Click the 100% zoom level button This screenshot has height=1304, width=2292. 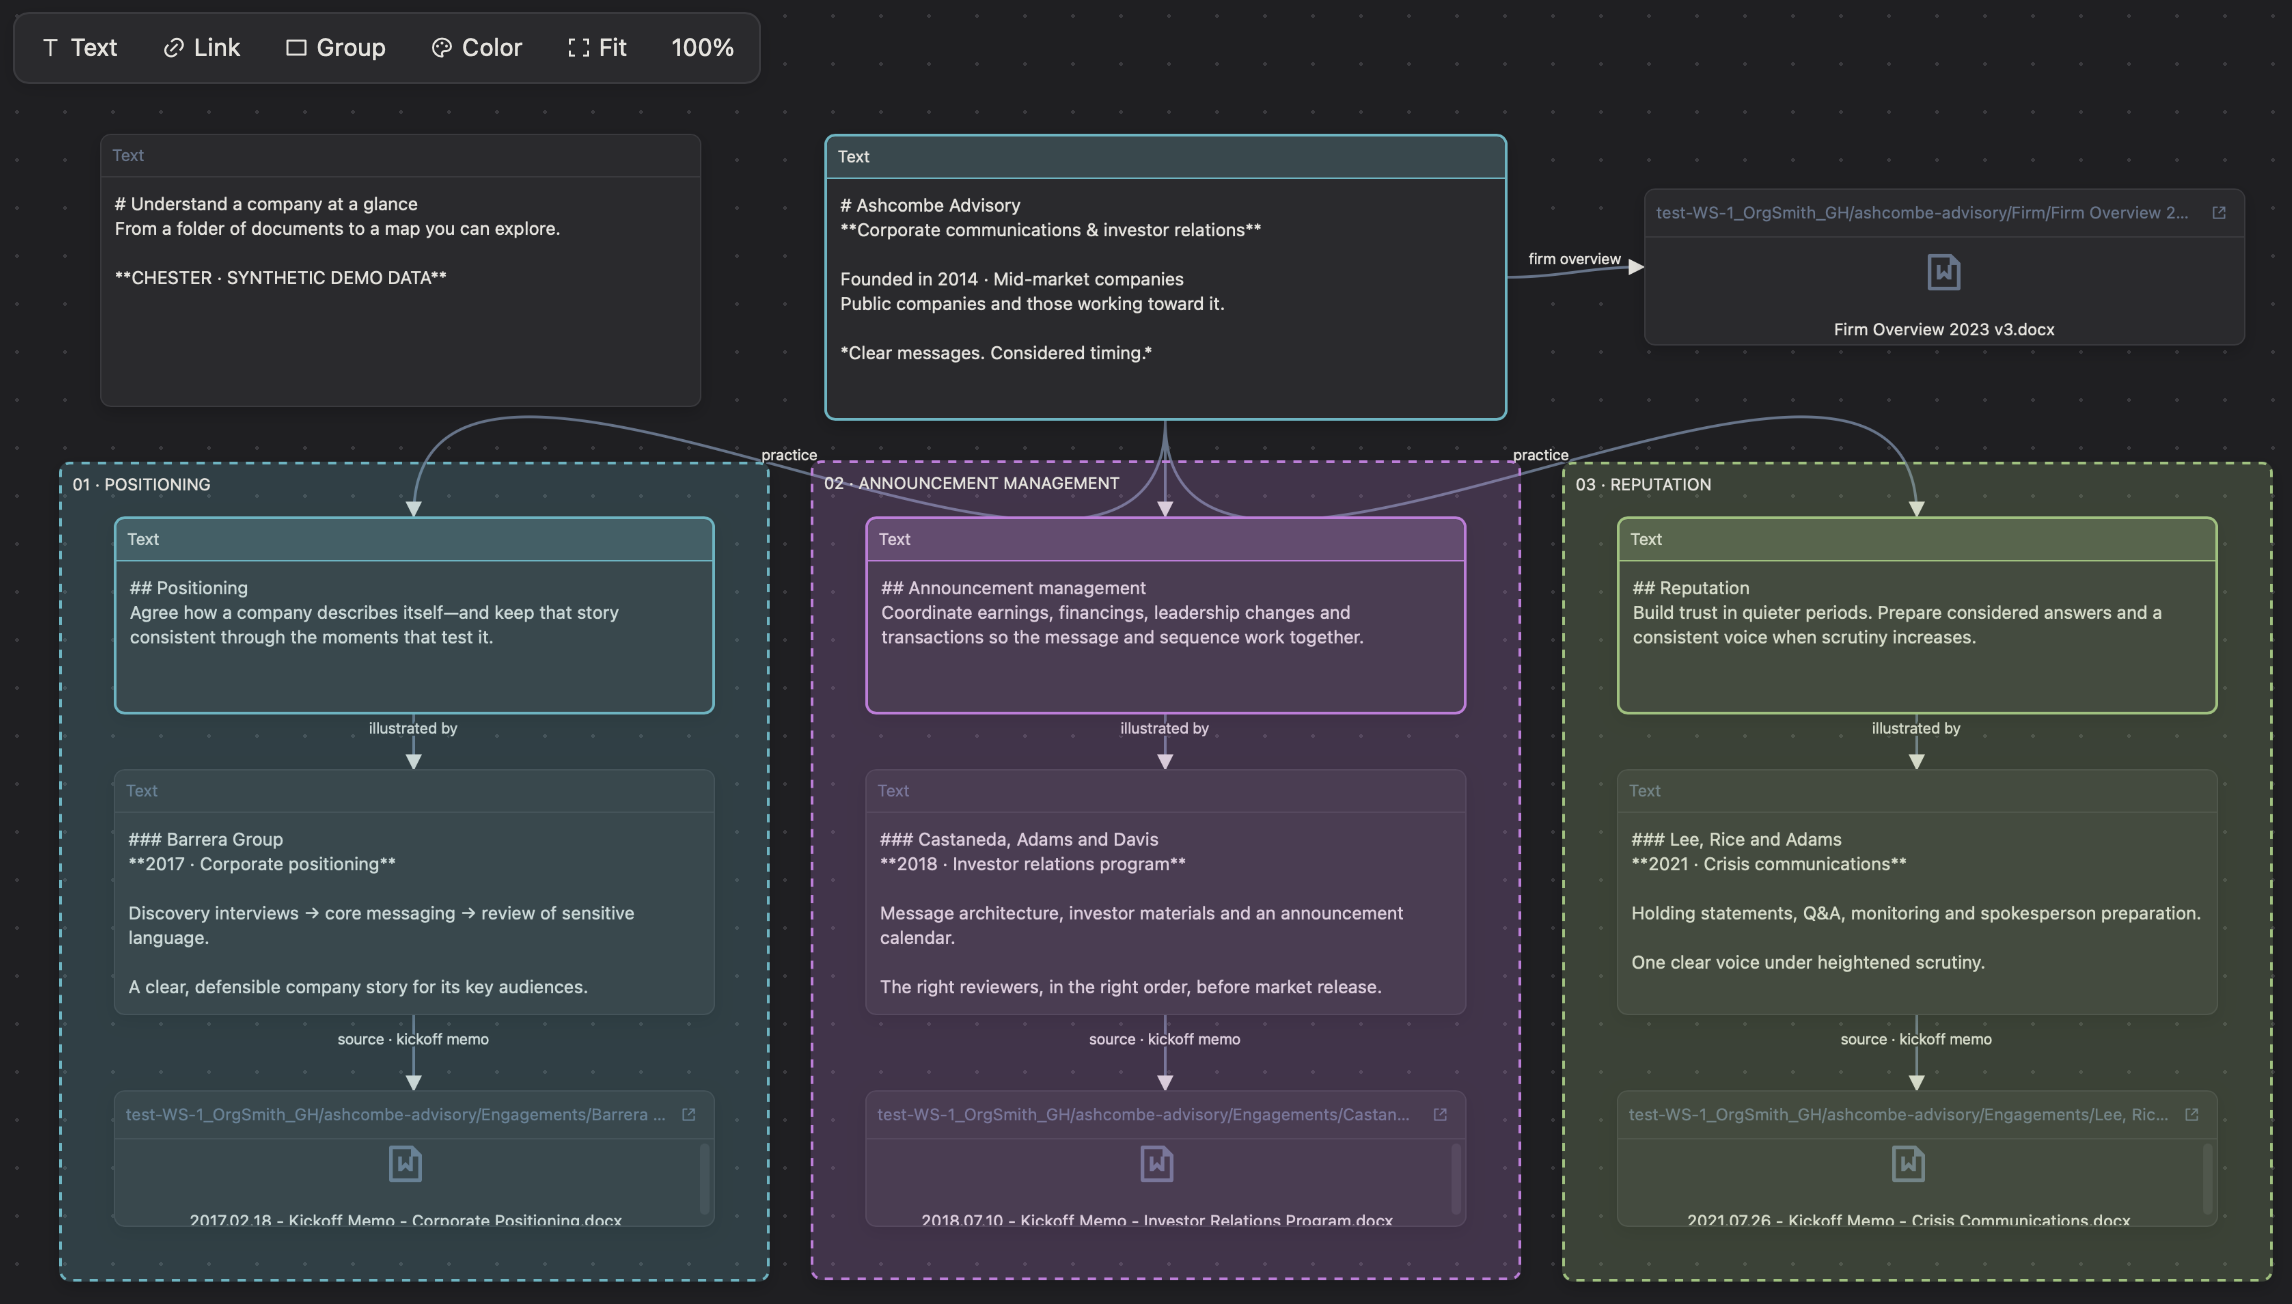(702, 48)
